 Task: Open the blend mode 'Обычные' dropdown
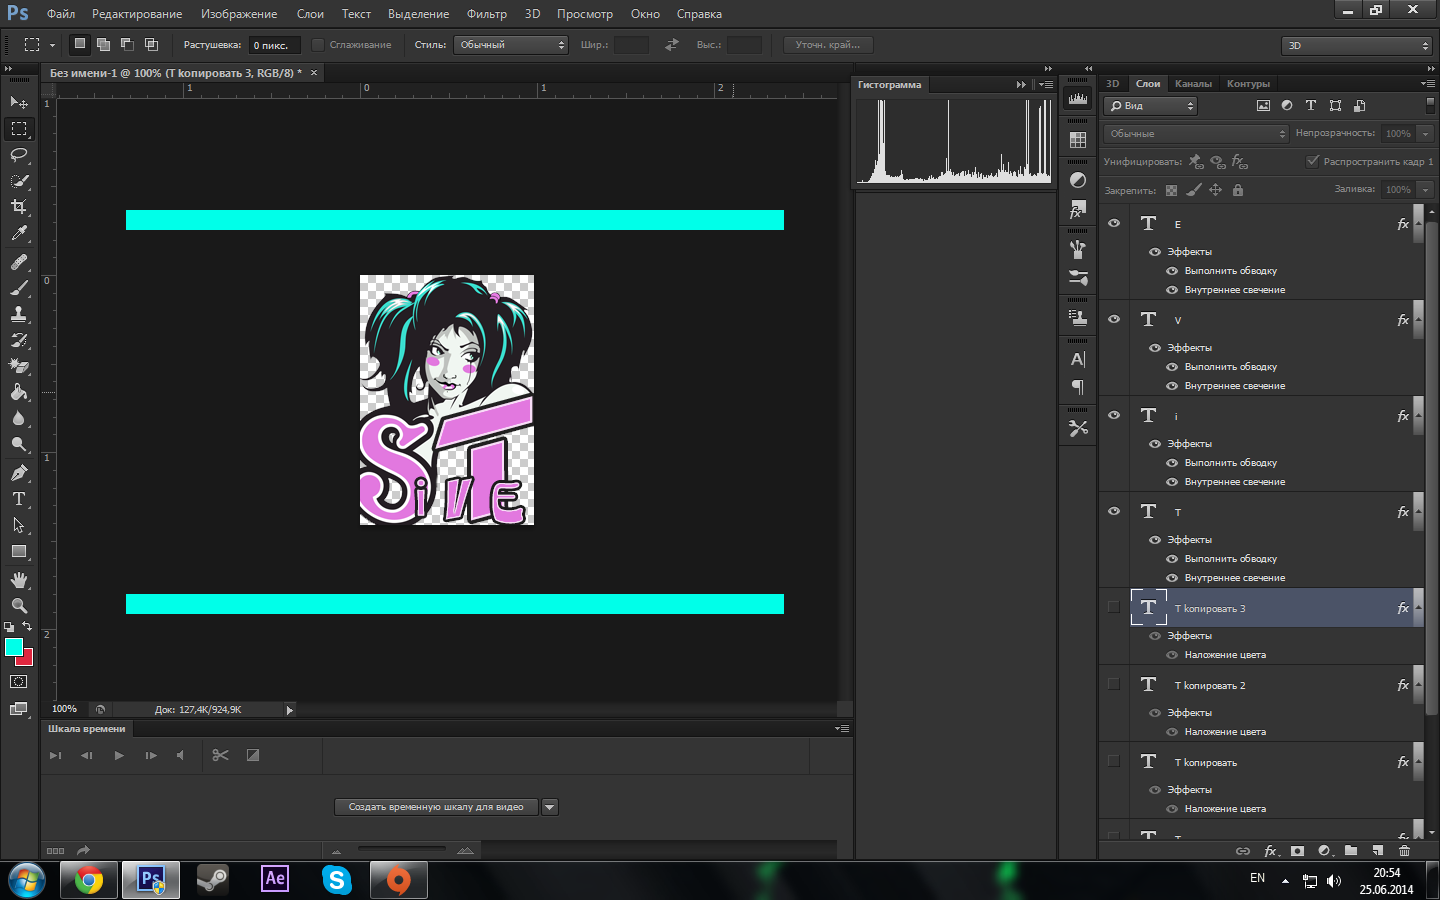click(x=1196, y=133)
